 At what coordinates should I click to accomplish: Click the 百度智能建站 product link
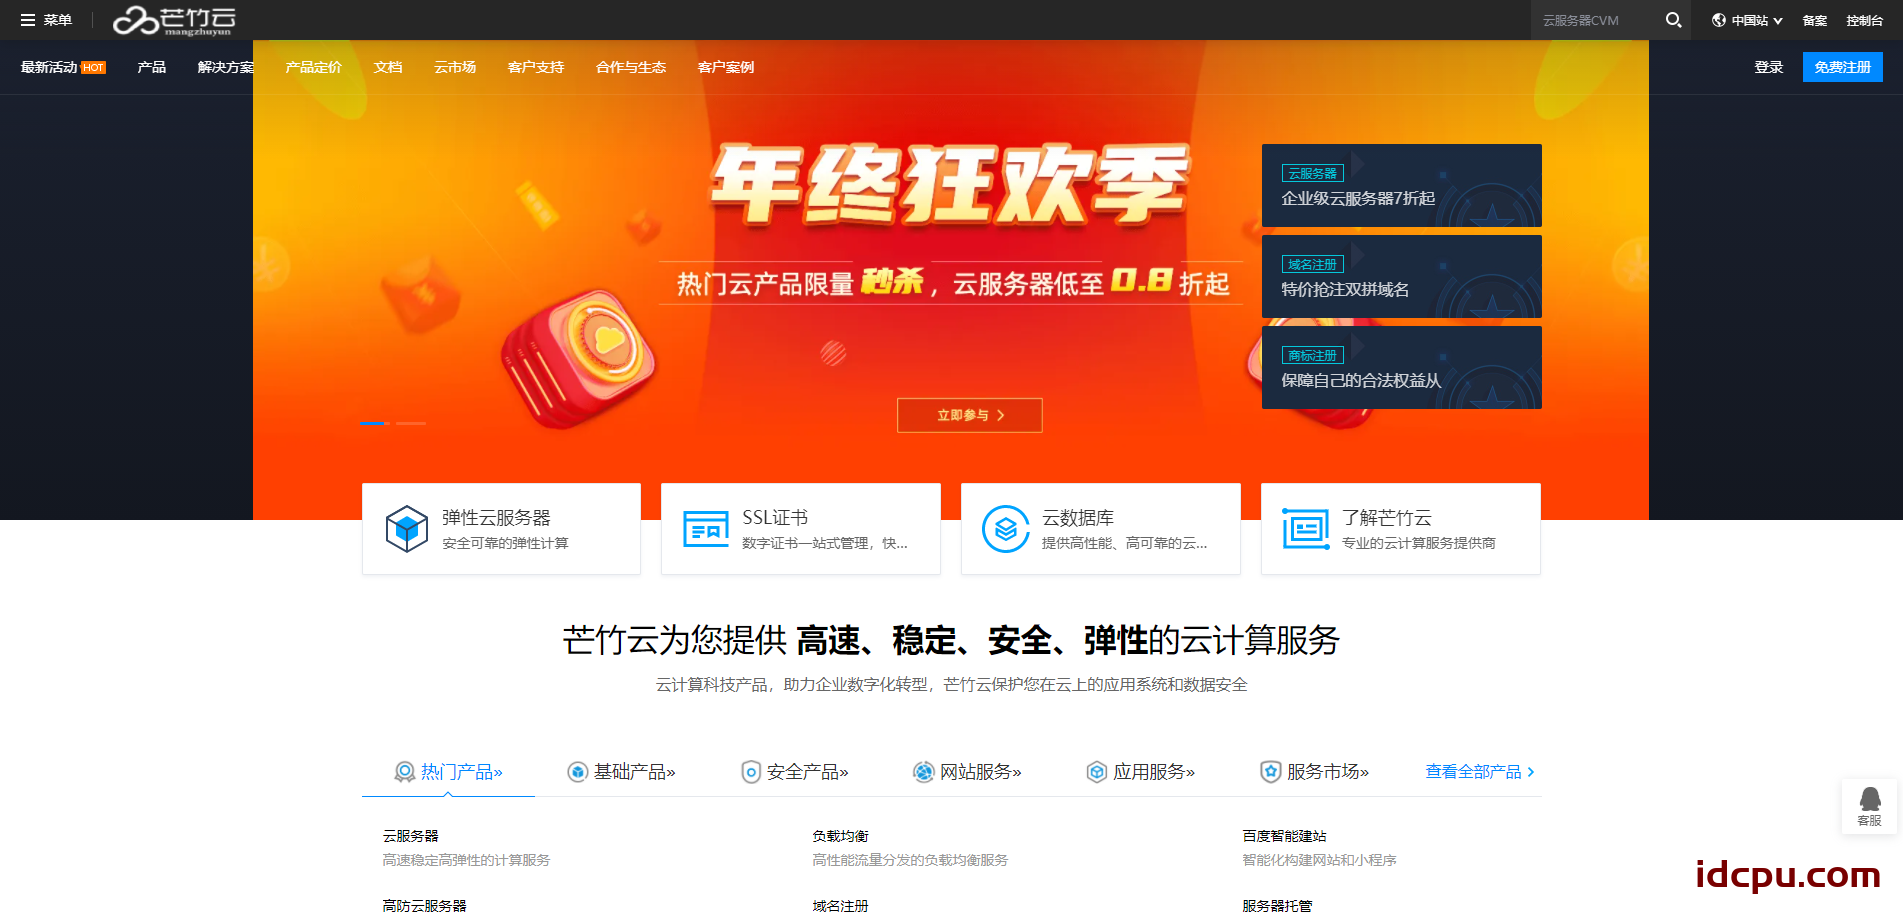[x=1284, y=836]
